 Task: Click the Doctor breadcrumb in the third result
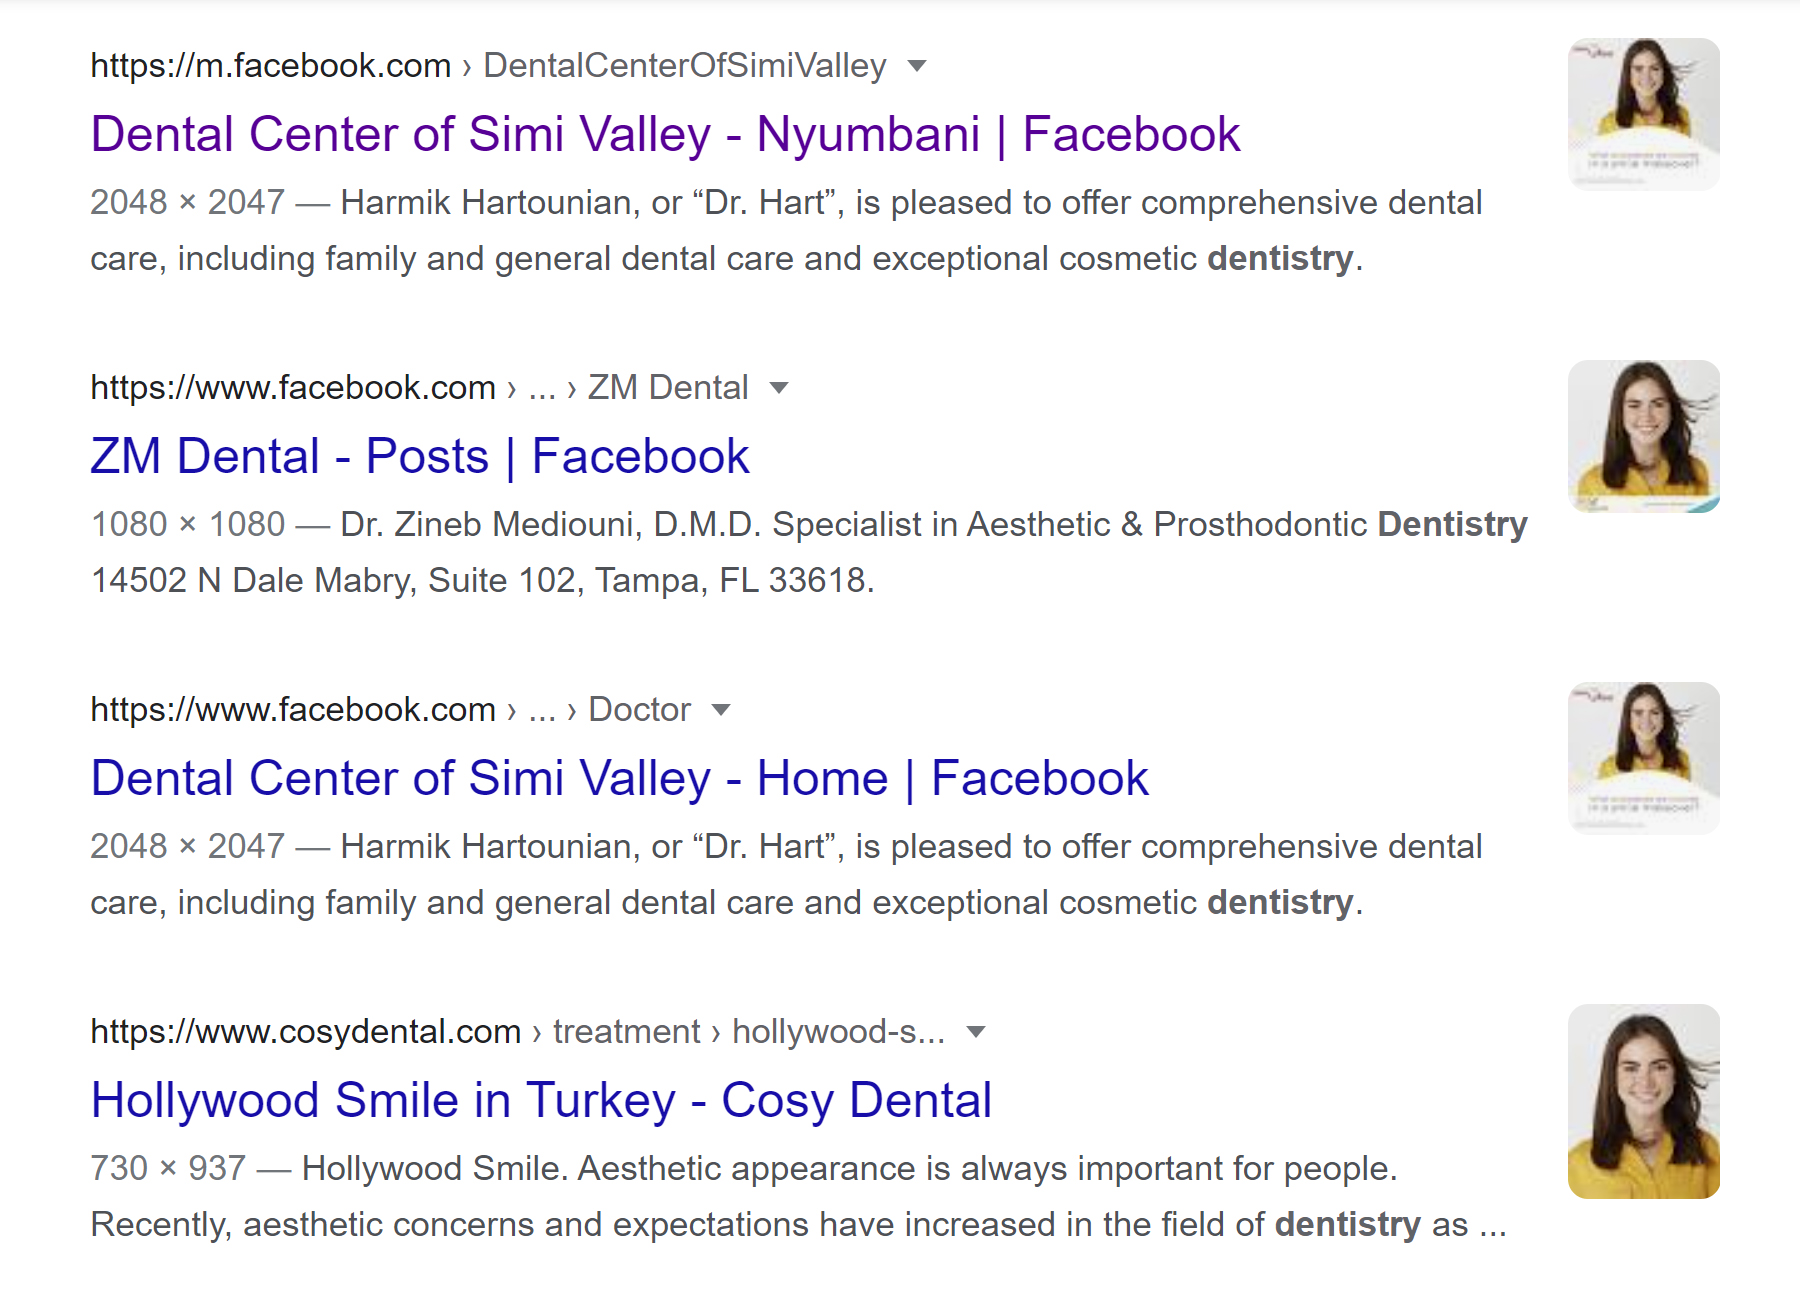(639, 710)
